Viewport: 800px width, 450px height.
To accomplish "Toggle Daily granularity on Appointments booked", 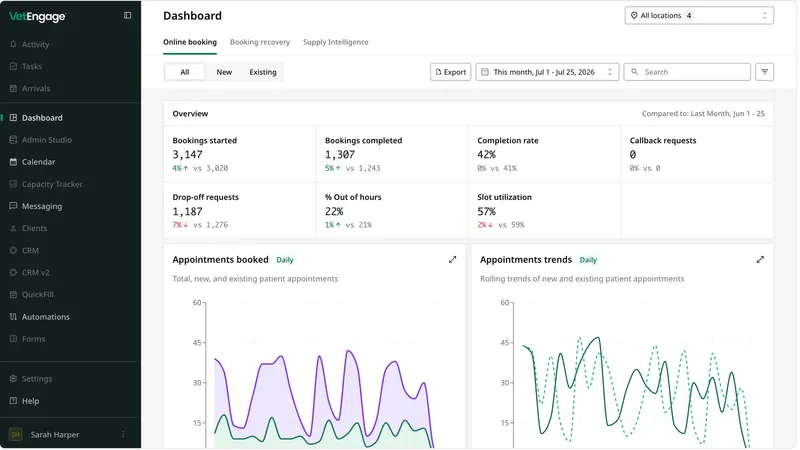I will pyautogui.click(x=285, y=260).
